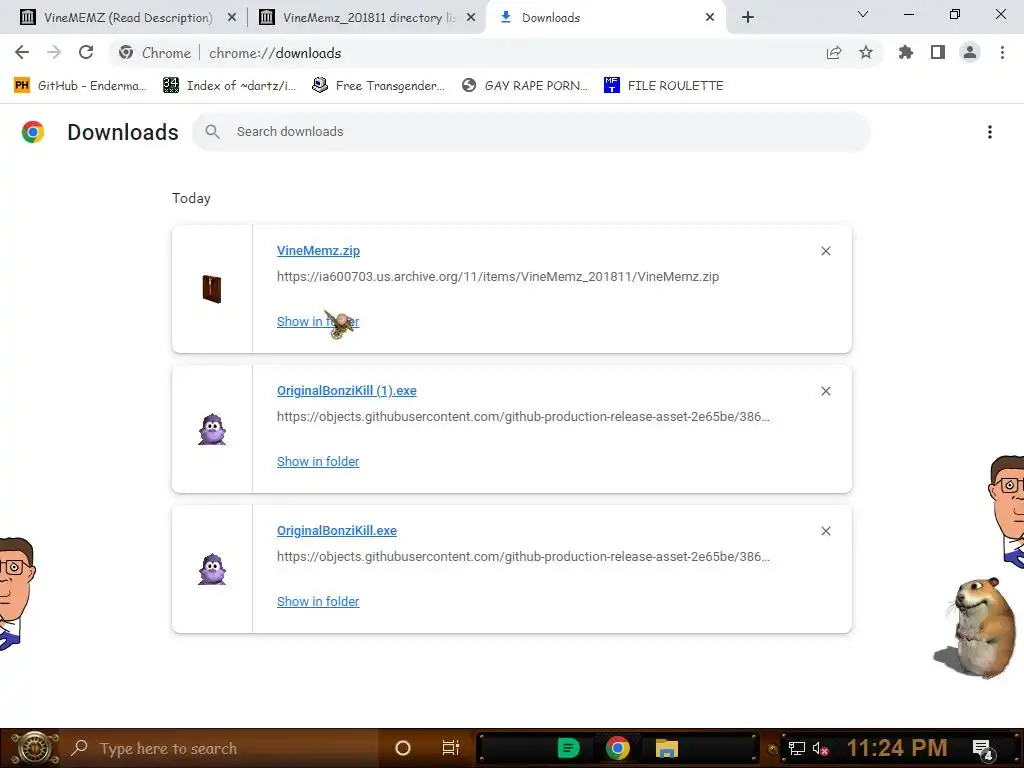Open the GitHub - Enderma... bookmark
The image size is (1024, 768).
(x=80, y=86)
